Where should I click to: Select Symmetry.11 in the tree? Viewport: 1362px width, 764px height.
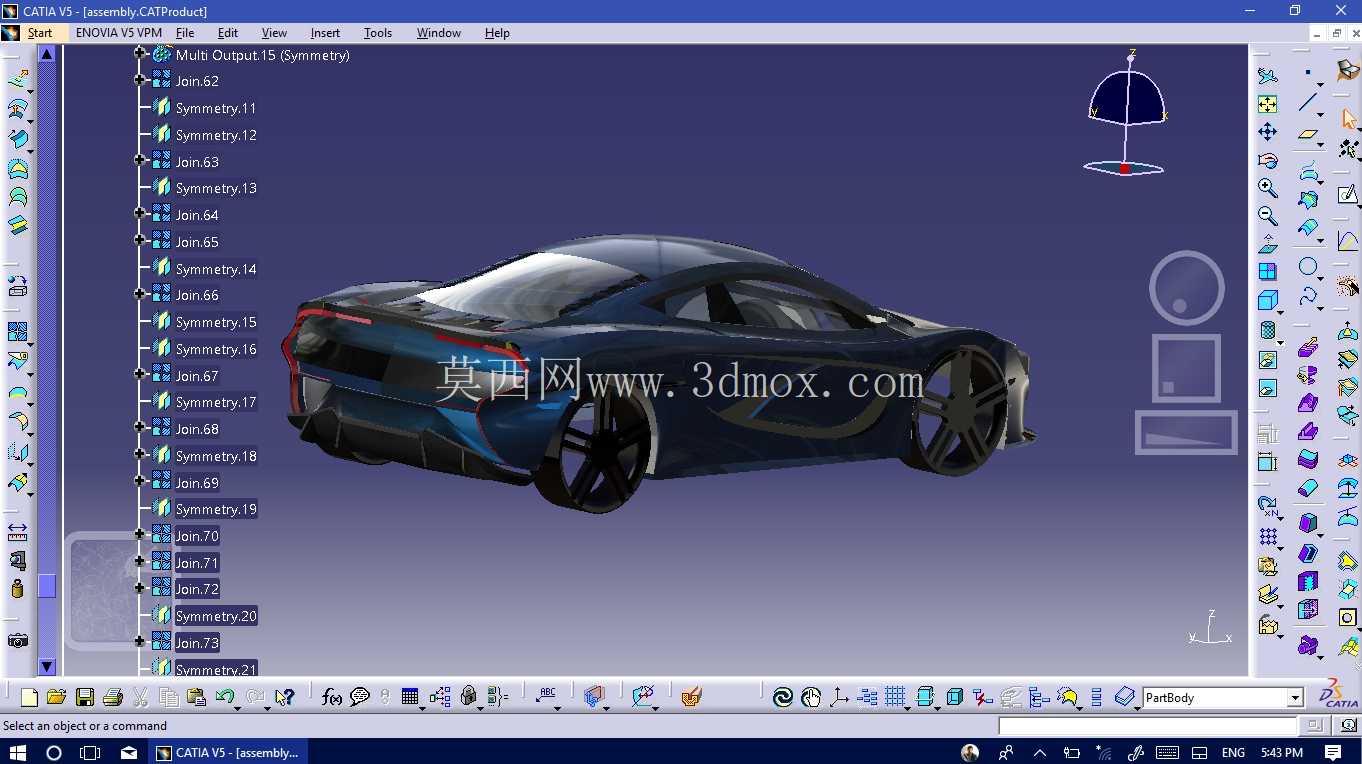pyautogui.click(x=216, y=108)
